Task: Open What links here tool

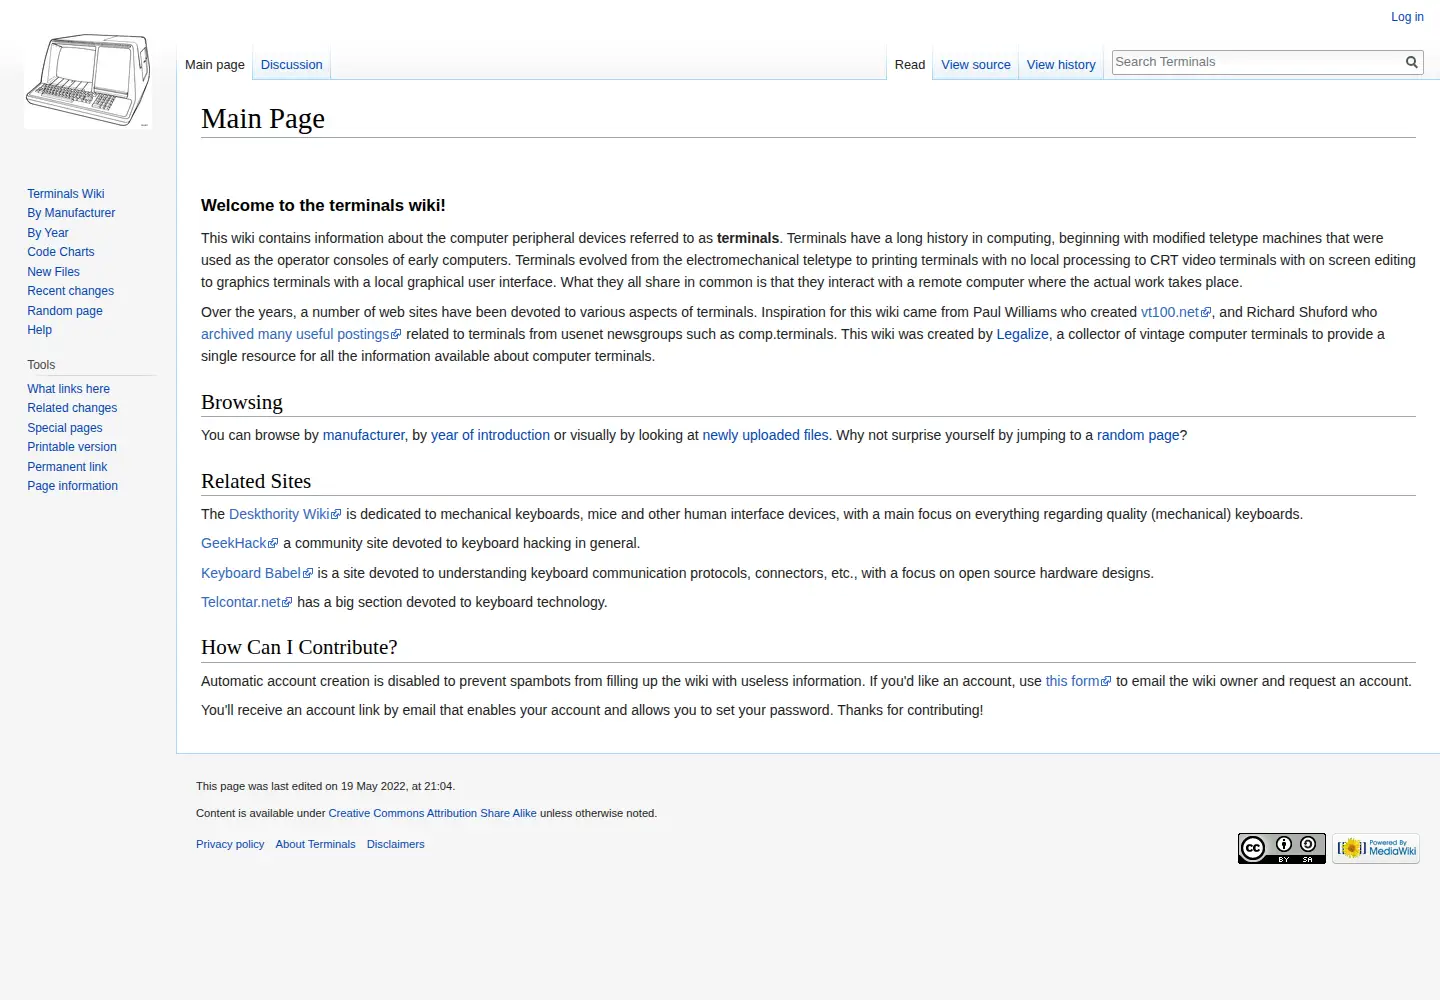Action: pos(68,389)
